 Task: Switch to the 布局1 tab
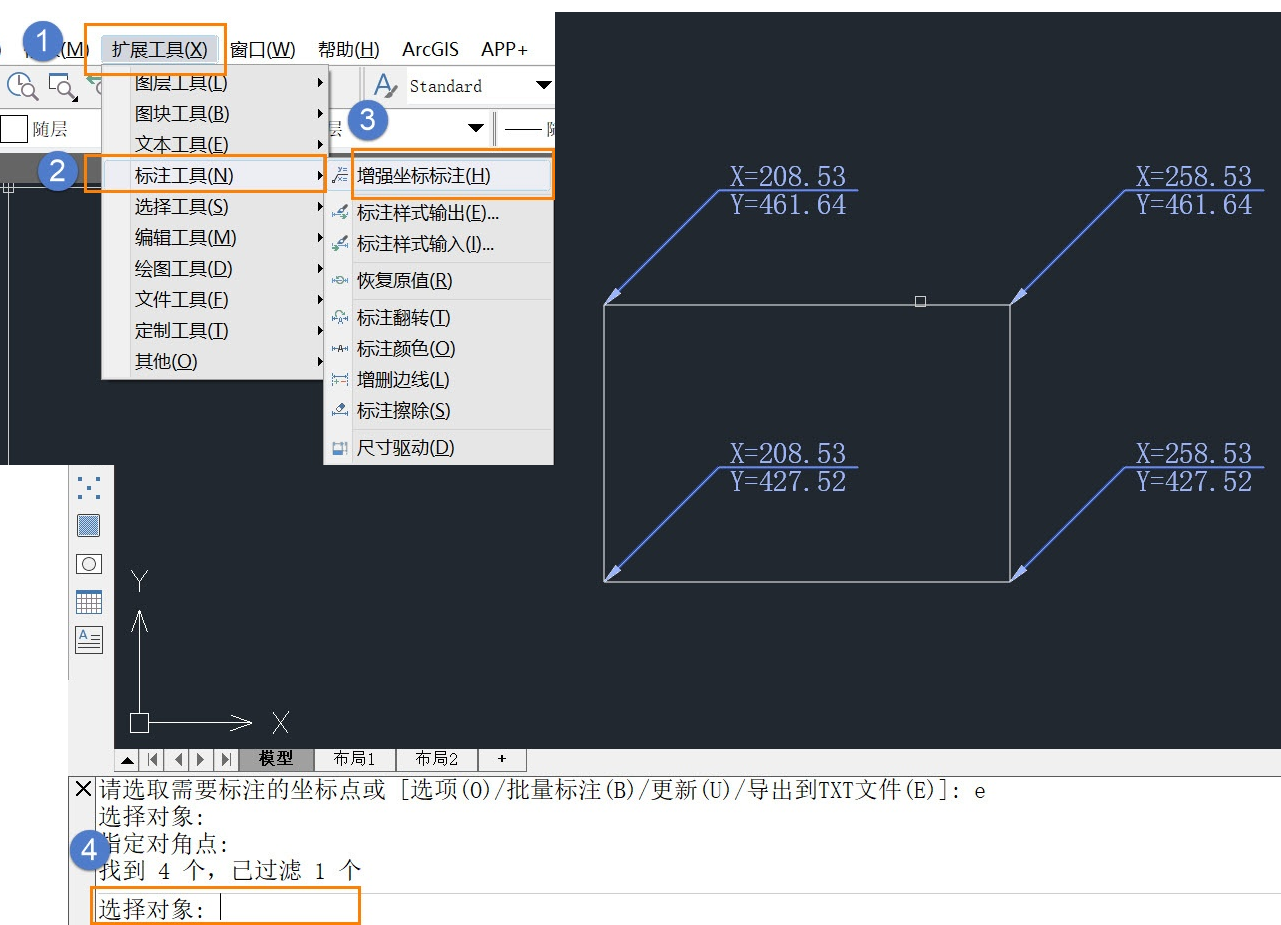coord(355,759)
